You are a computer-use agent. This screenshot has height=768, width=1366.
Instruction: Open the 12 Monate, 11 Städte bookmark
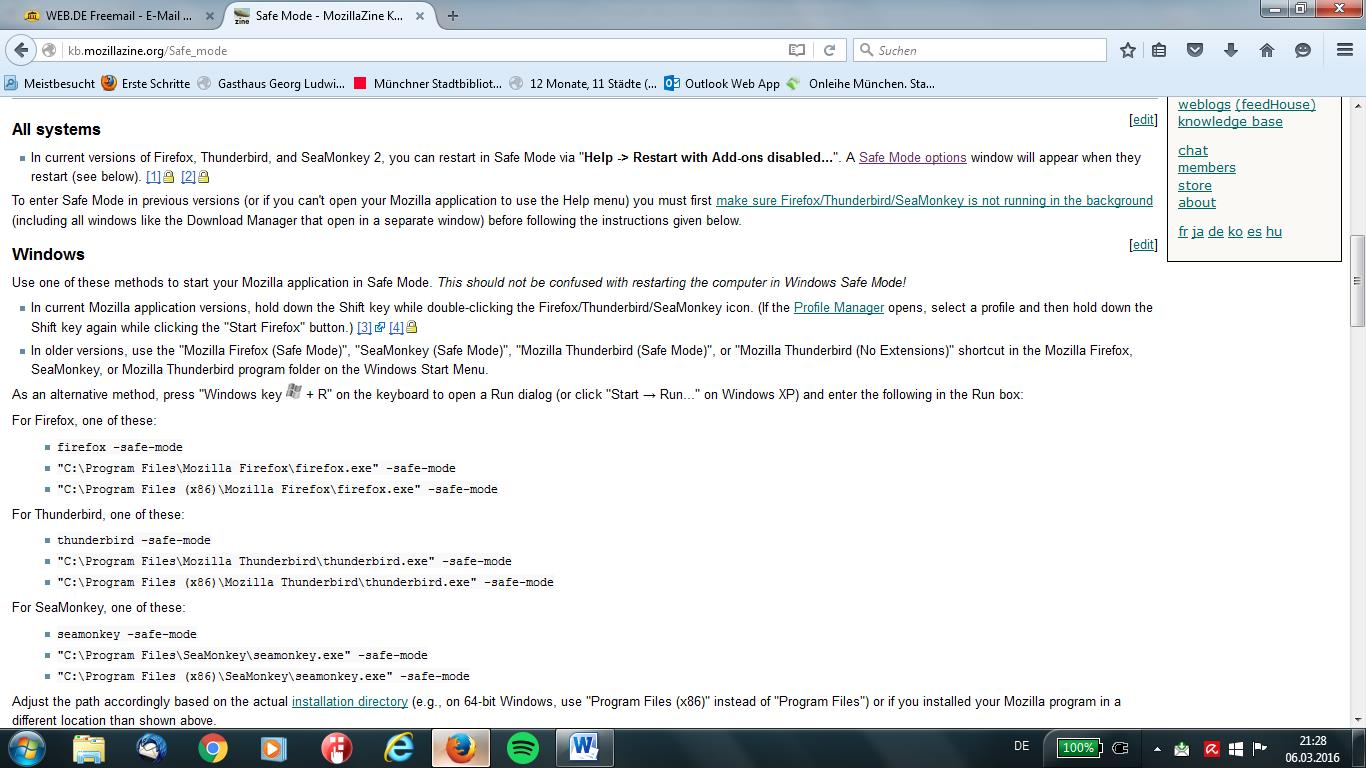(583, 84)
